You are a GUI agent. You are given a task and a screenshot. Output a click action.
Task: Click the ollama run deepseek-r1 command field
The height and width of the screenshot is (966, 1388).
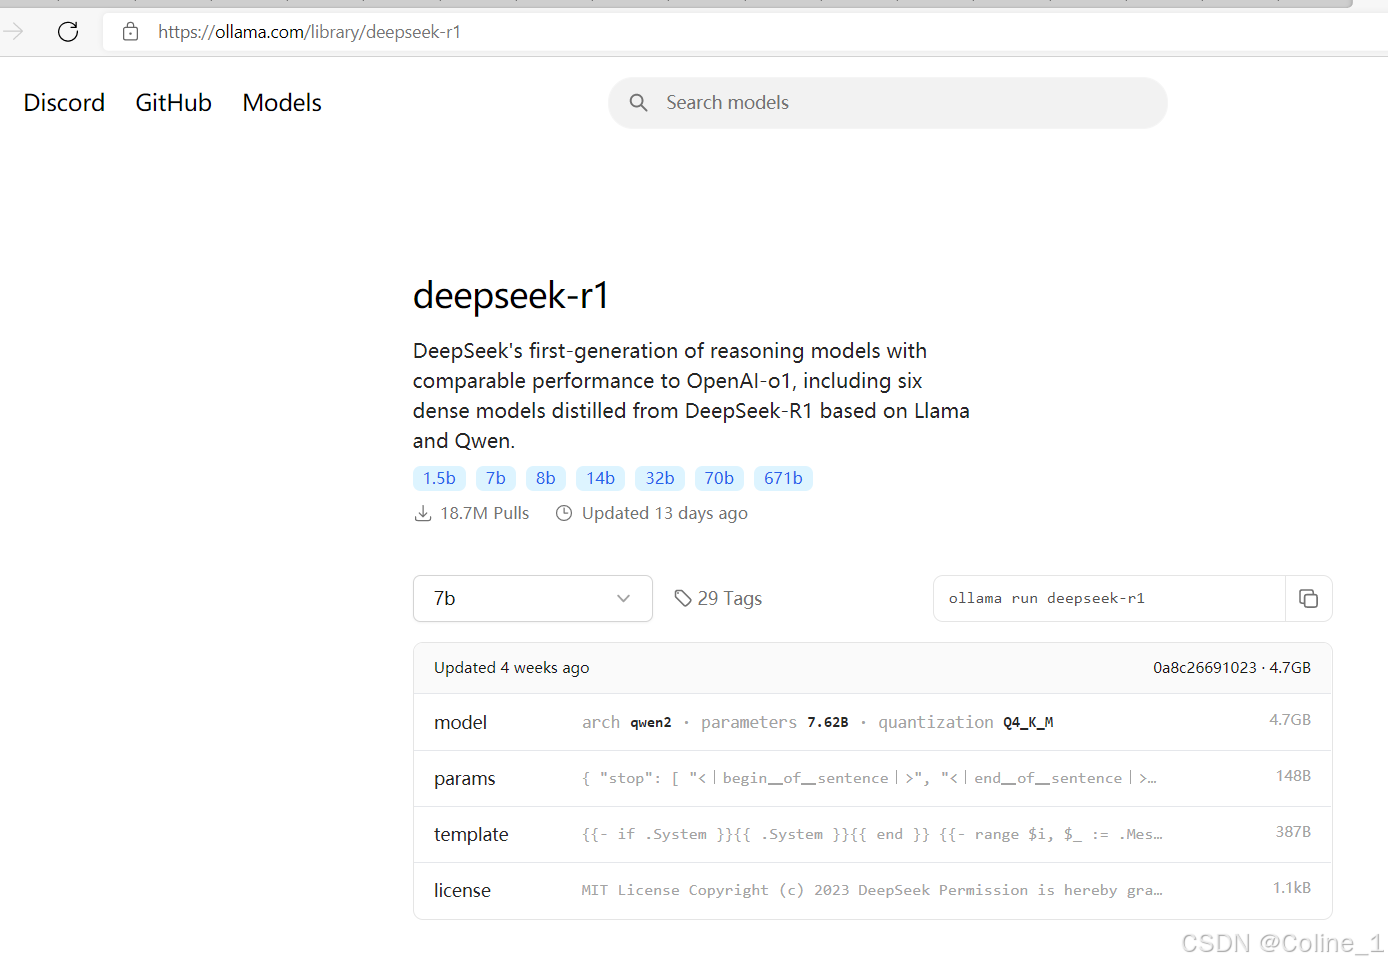click(x=1109, y=598)
